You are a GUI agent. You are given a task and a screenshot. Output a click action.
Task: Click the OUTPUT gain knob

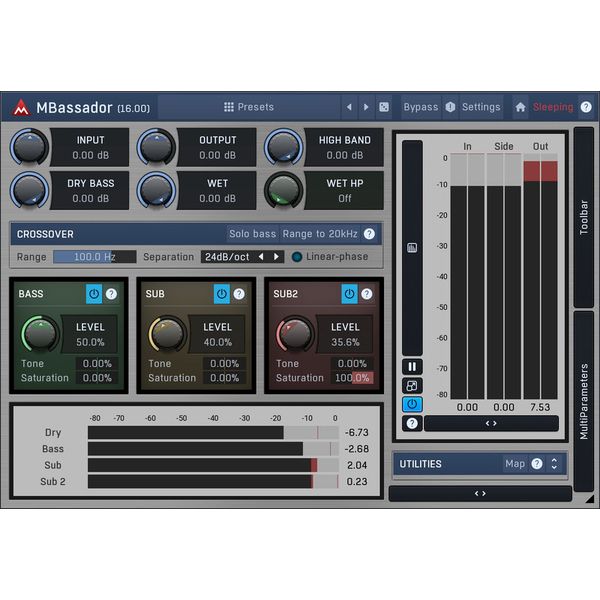pos(156,147)
